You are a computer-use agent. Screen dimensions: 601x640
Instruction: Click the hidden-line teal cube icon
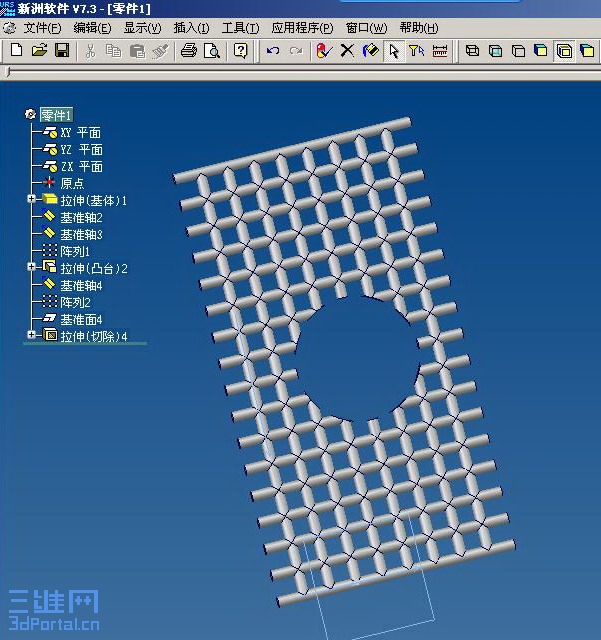click(x=495, y=51)
